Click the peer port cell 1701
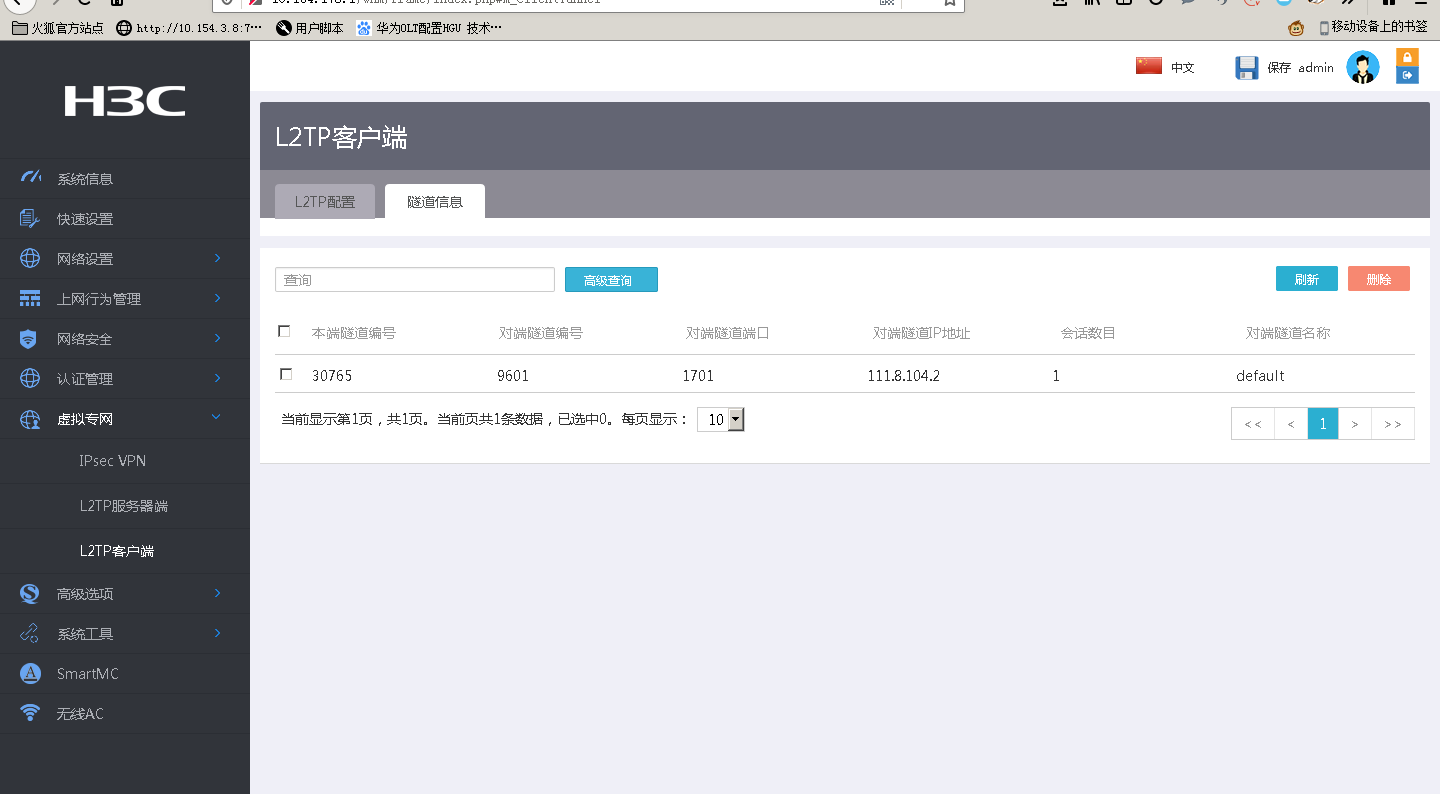The height and width of the screenshot is (794, 1440). pos(699,376)
